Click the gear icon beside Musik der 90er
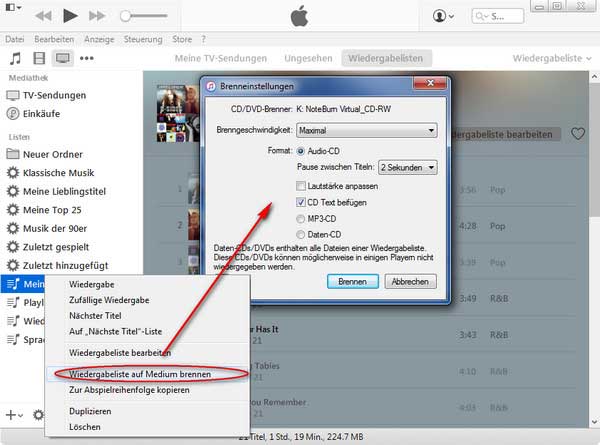The width and height of the screenshot is (600, 445). (x=13, y=228)
